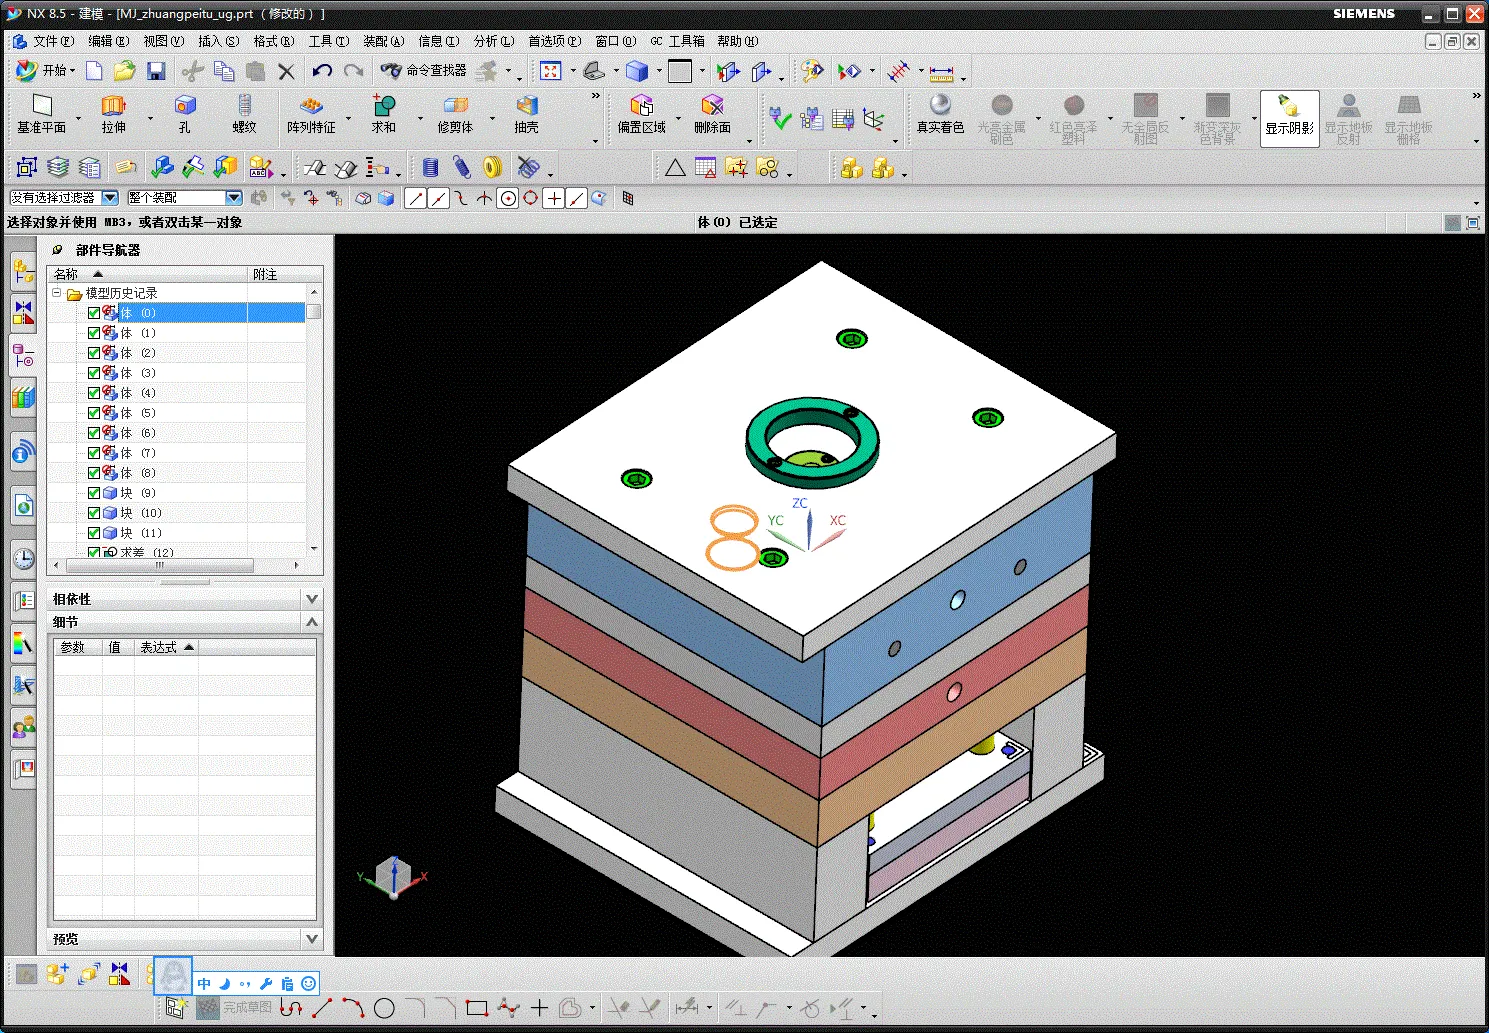Open the Datum Plane (基准平面) tool
Image resolution: width=1489 pixels, height=1033 pixels.
(x=41, y=106)
